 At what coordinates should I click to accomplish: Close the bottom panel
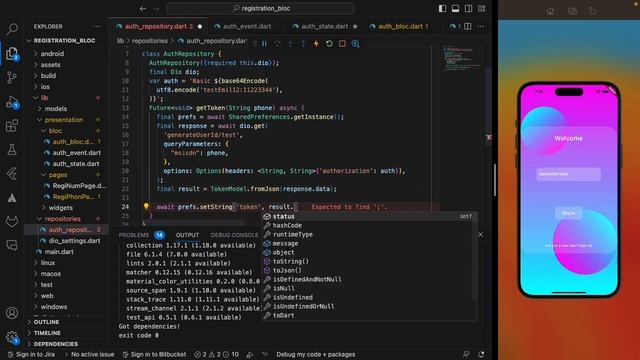pyautogui.click(x=480, y=235)
